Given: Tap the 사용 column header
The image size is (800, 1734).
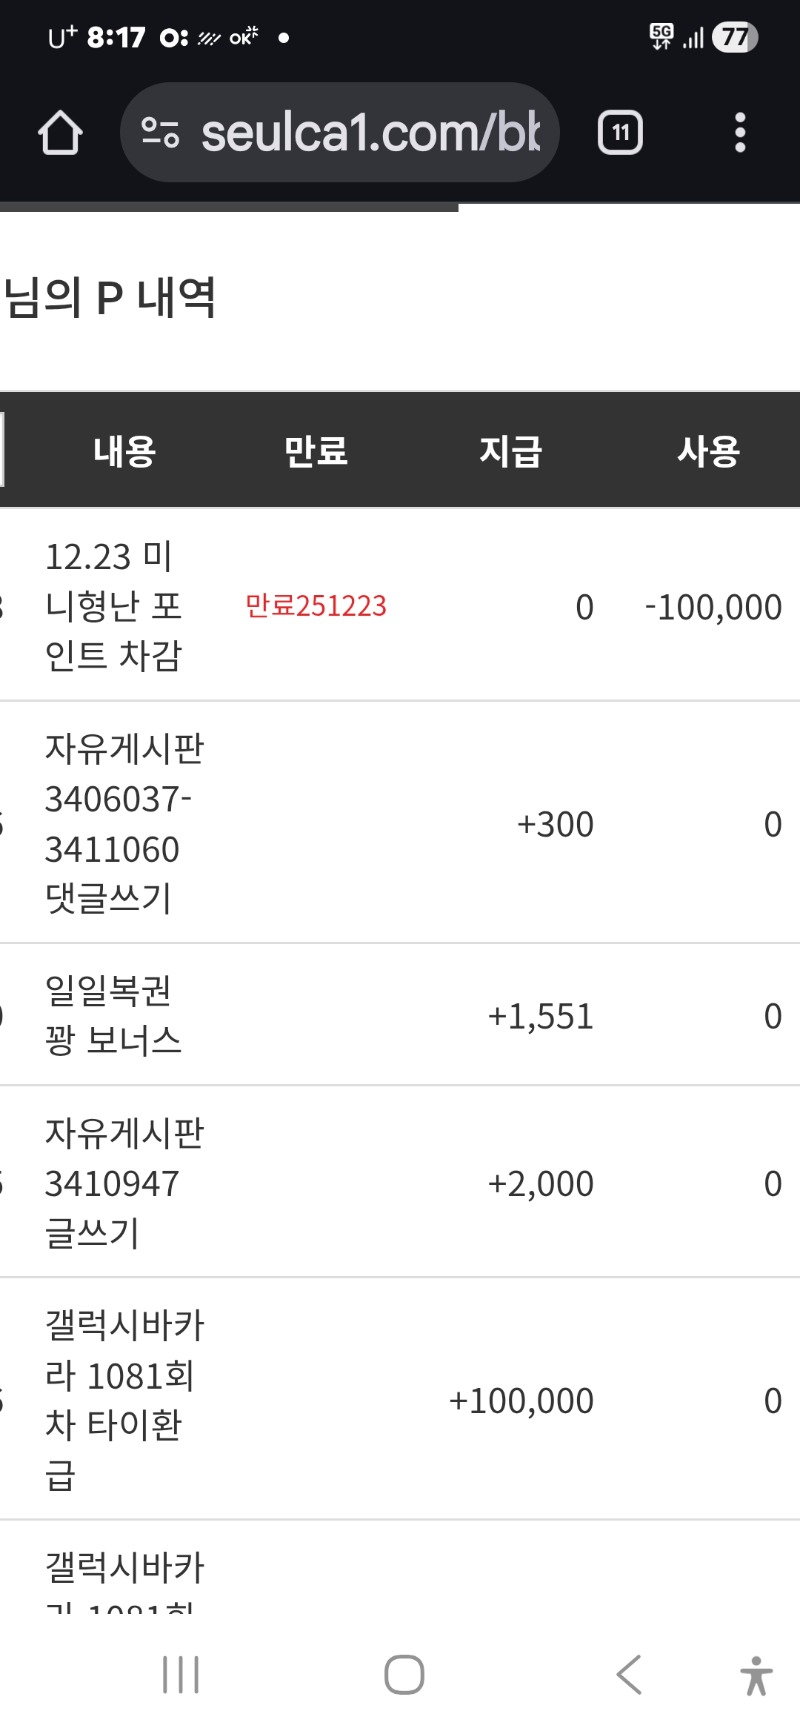Looking at the screenshot, I should coord(708,451).
